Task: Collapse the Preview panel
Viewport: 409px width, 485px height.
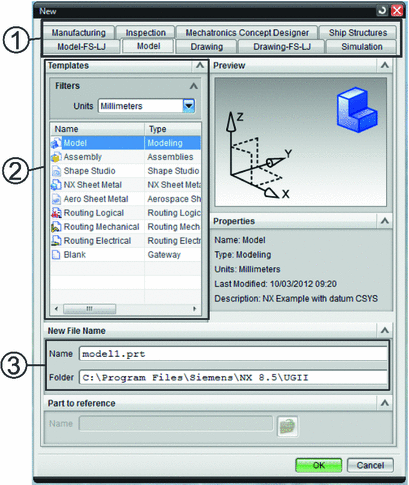Action: pos(385,66)
